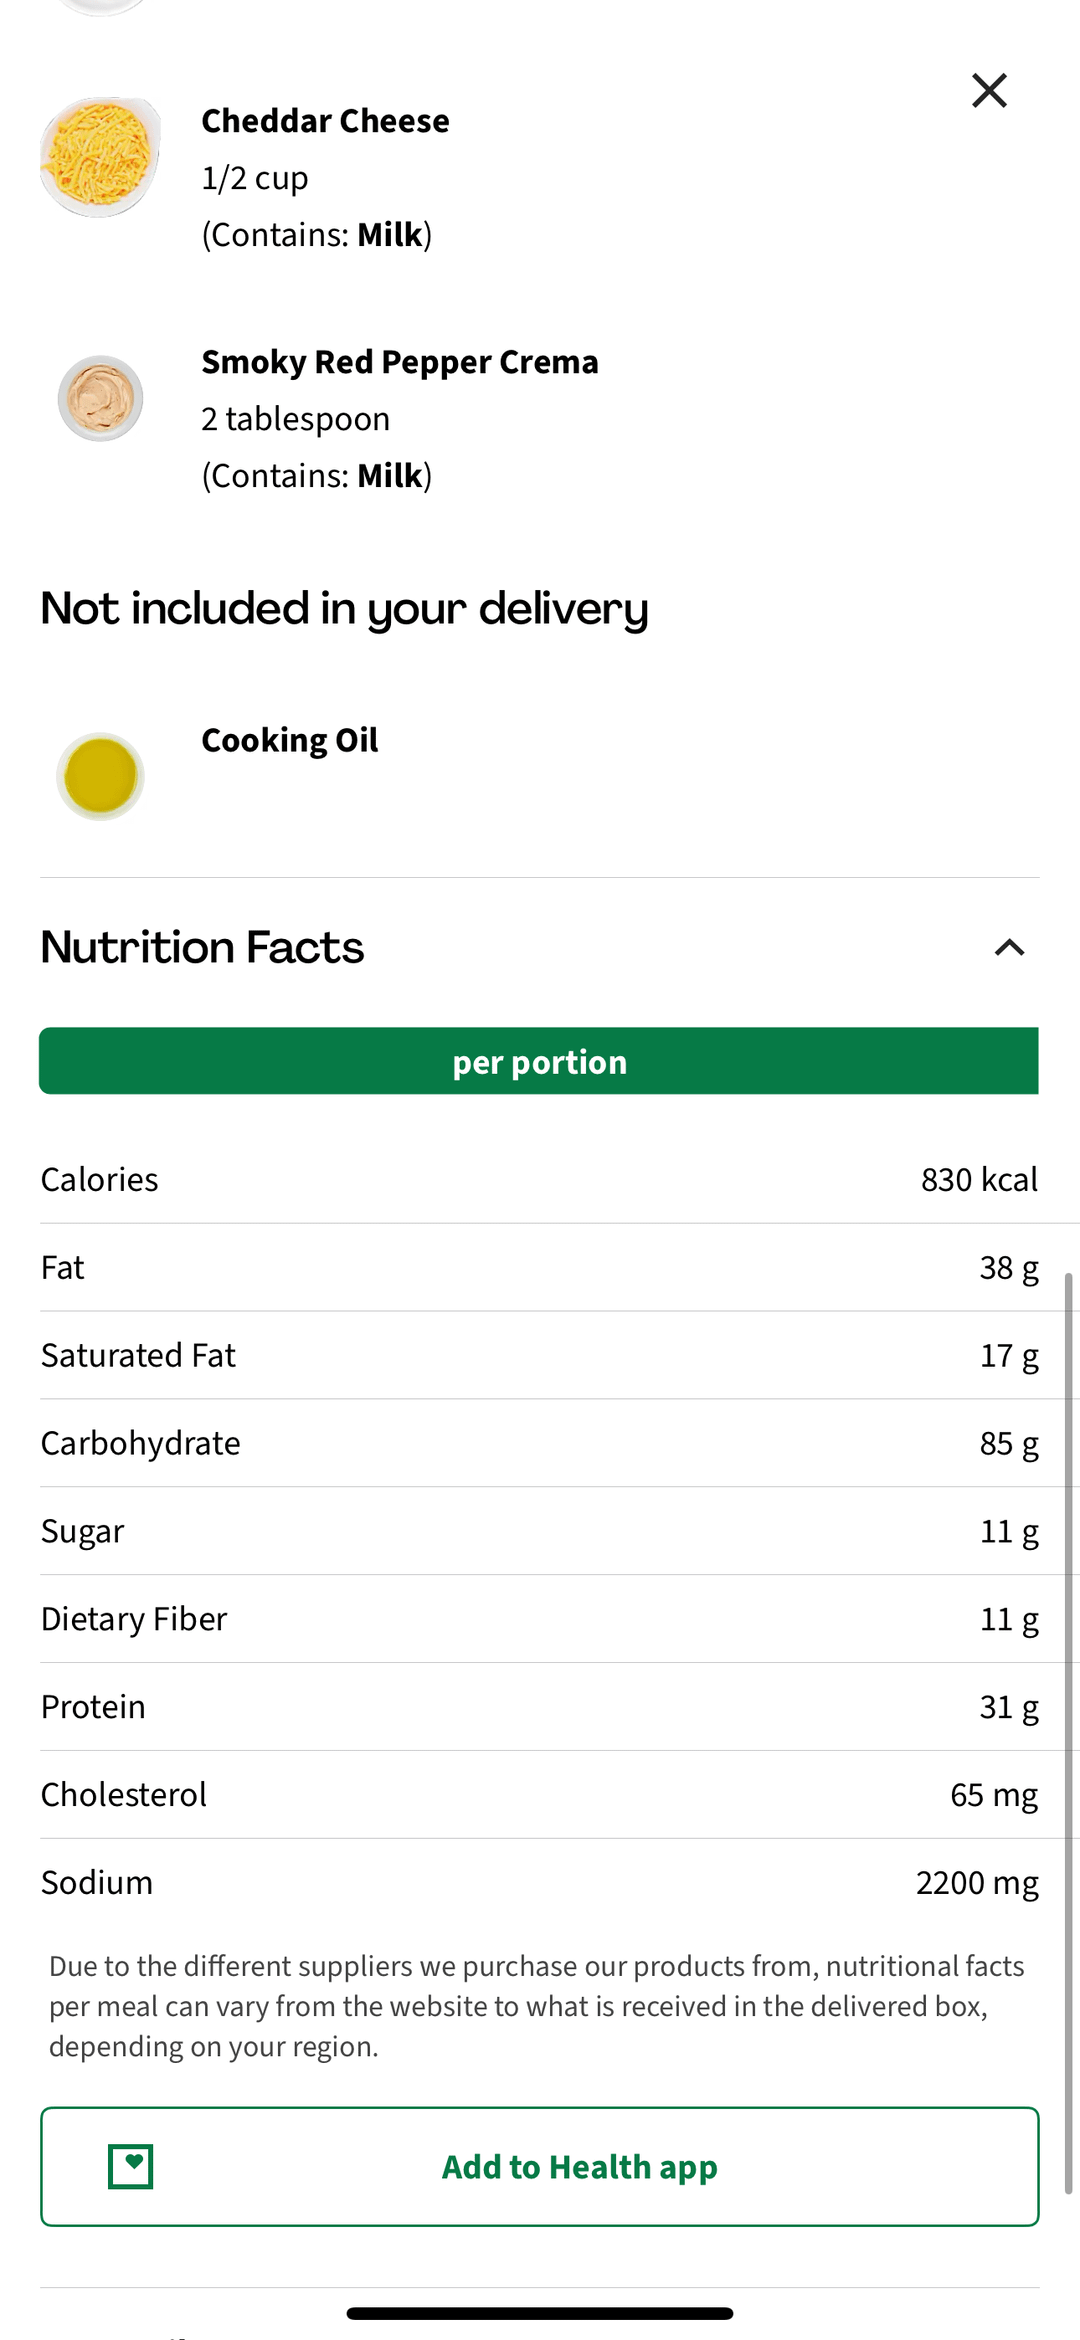
Task: Close the recipe details with the X
Action: pyautogui.click(x=989, y=91)
